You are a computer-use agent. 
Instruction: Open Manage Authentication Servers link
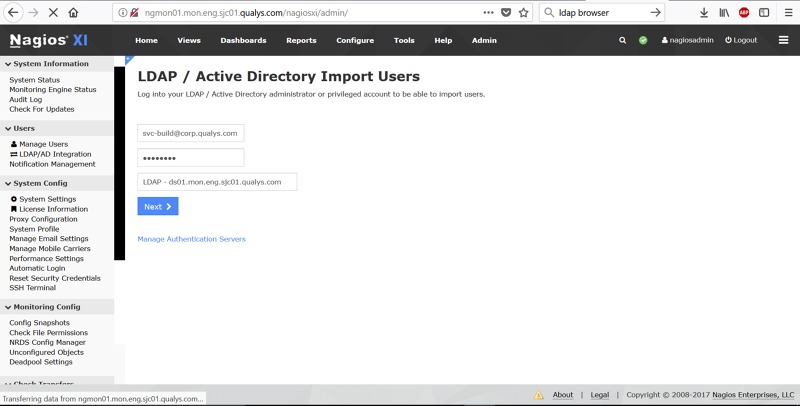(191, 239)
